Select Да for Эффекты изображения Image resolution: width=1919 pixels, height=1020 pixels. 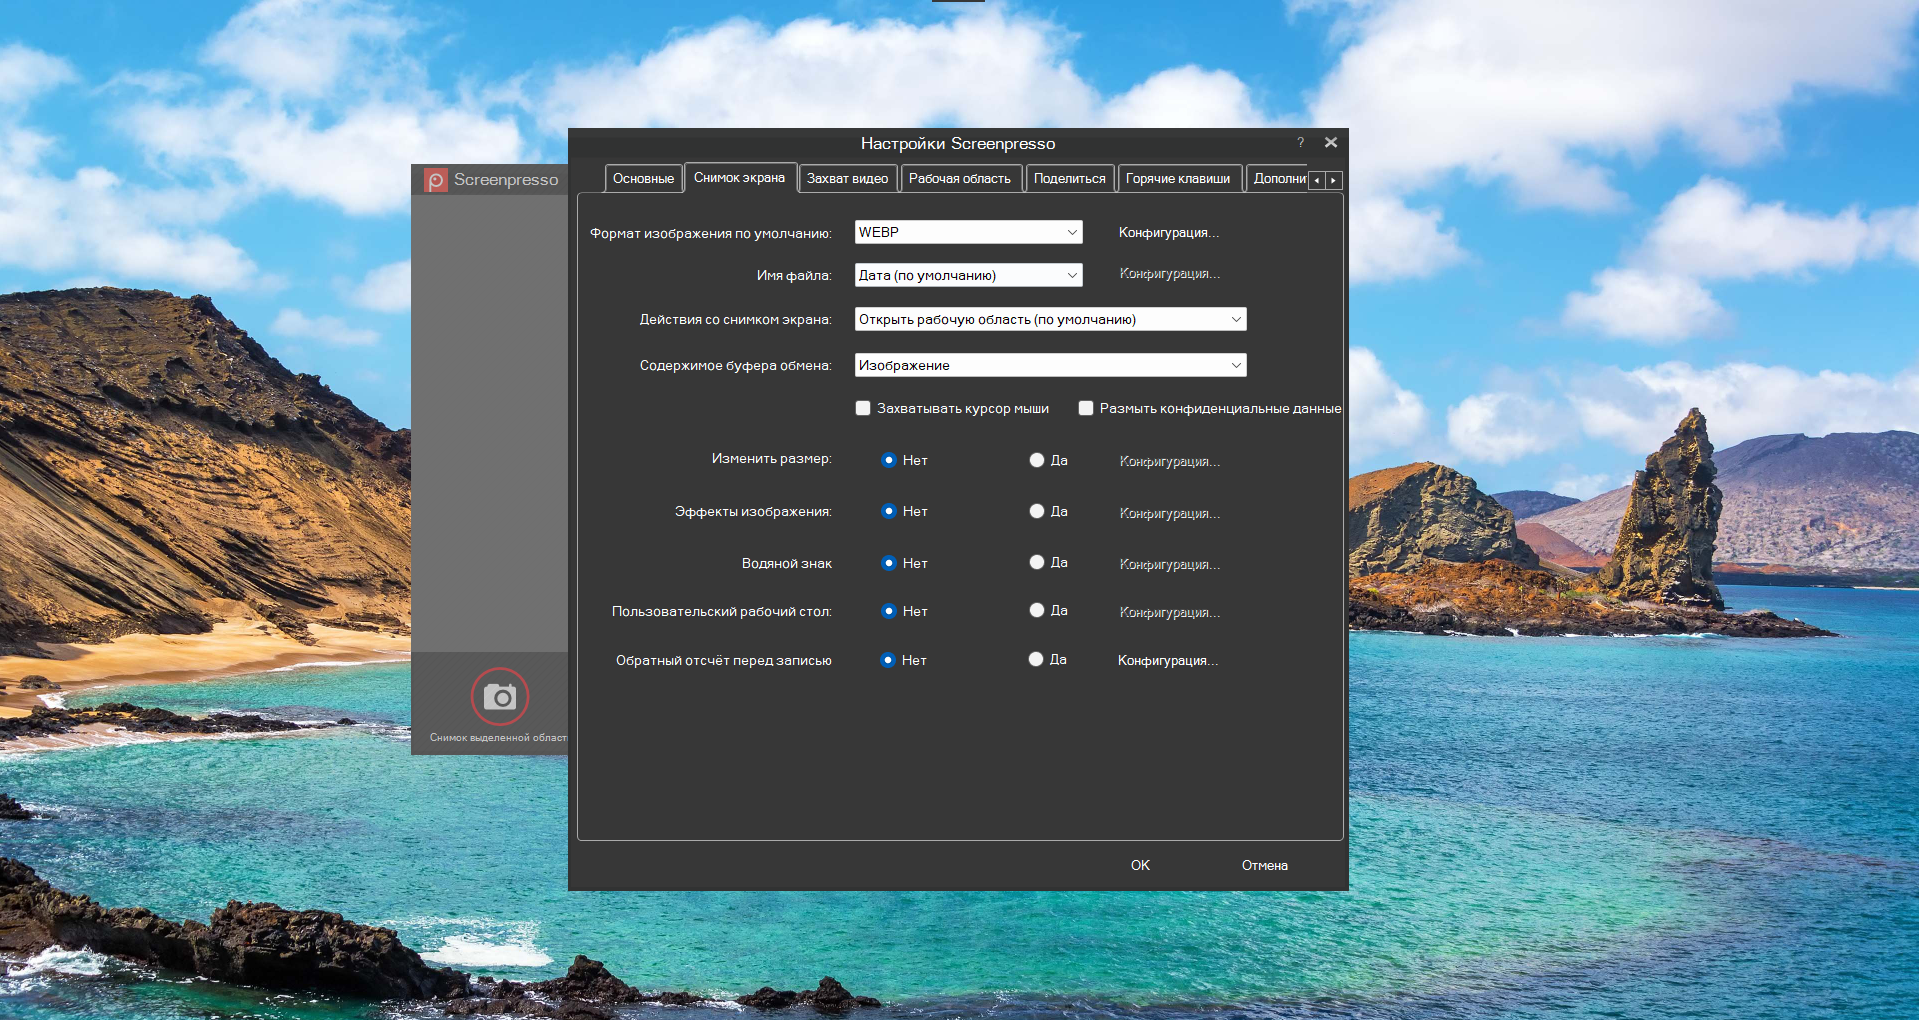[x=1037, y=511]
